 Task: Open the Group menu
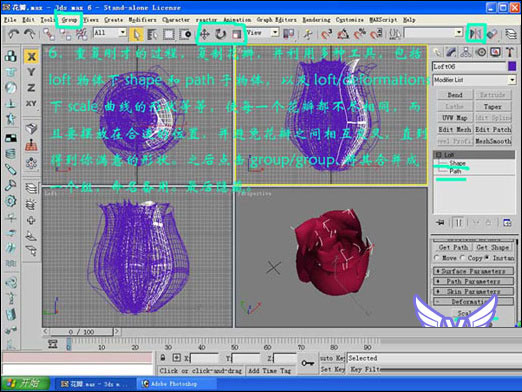[69, 20]
